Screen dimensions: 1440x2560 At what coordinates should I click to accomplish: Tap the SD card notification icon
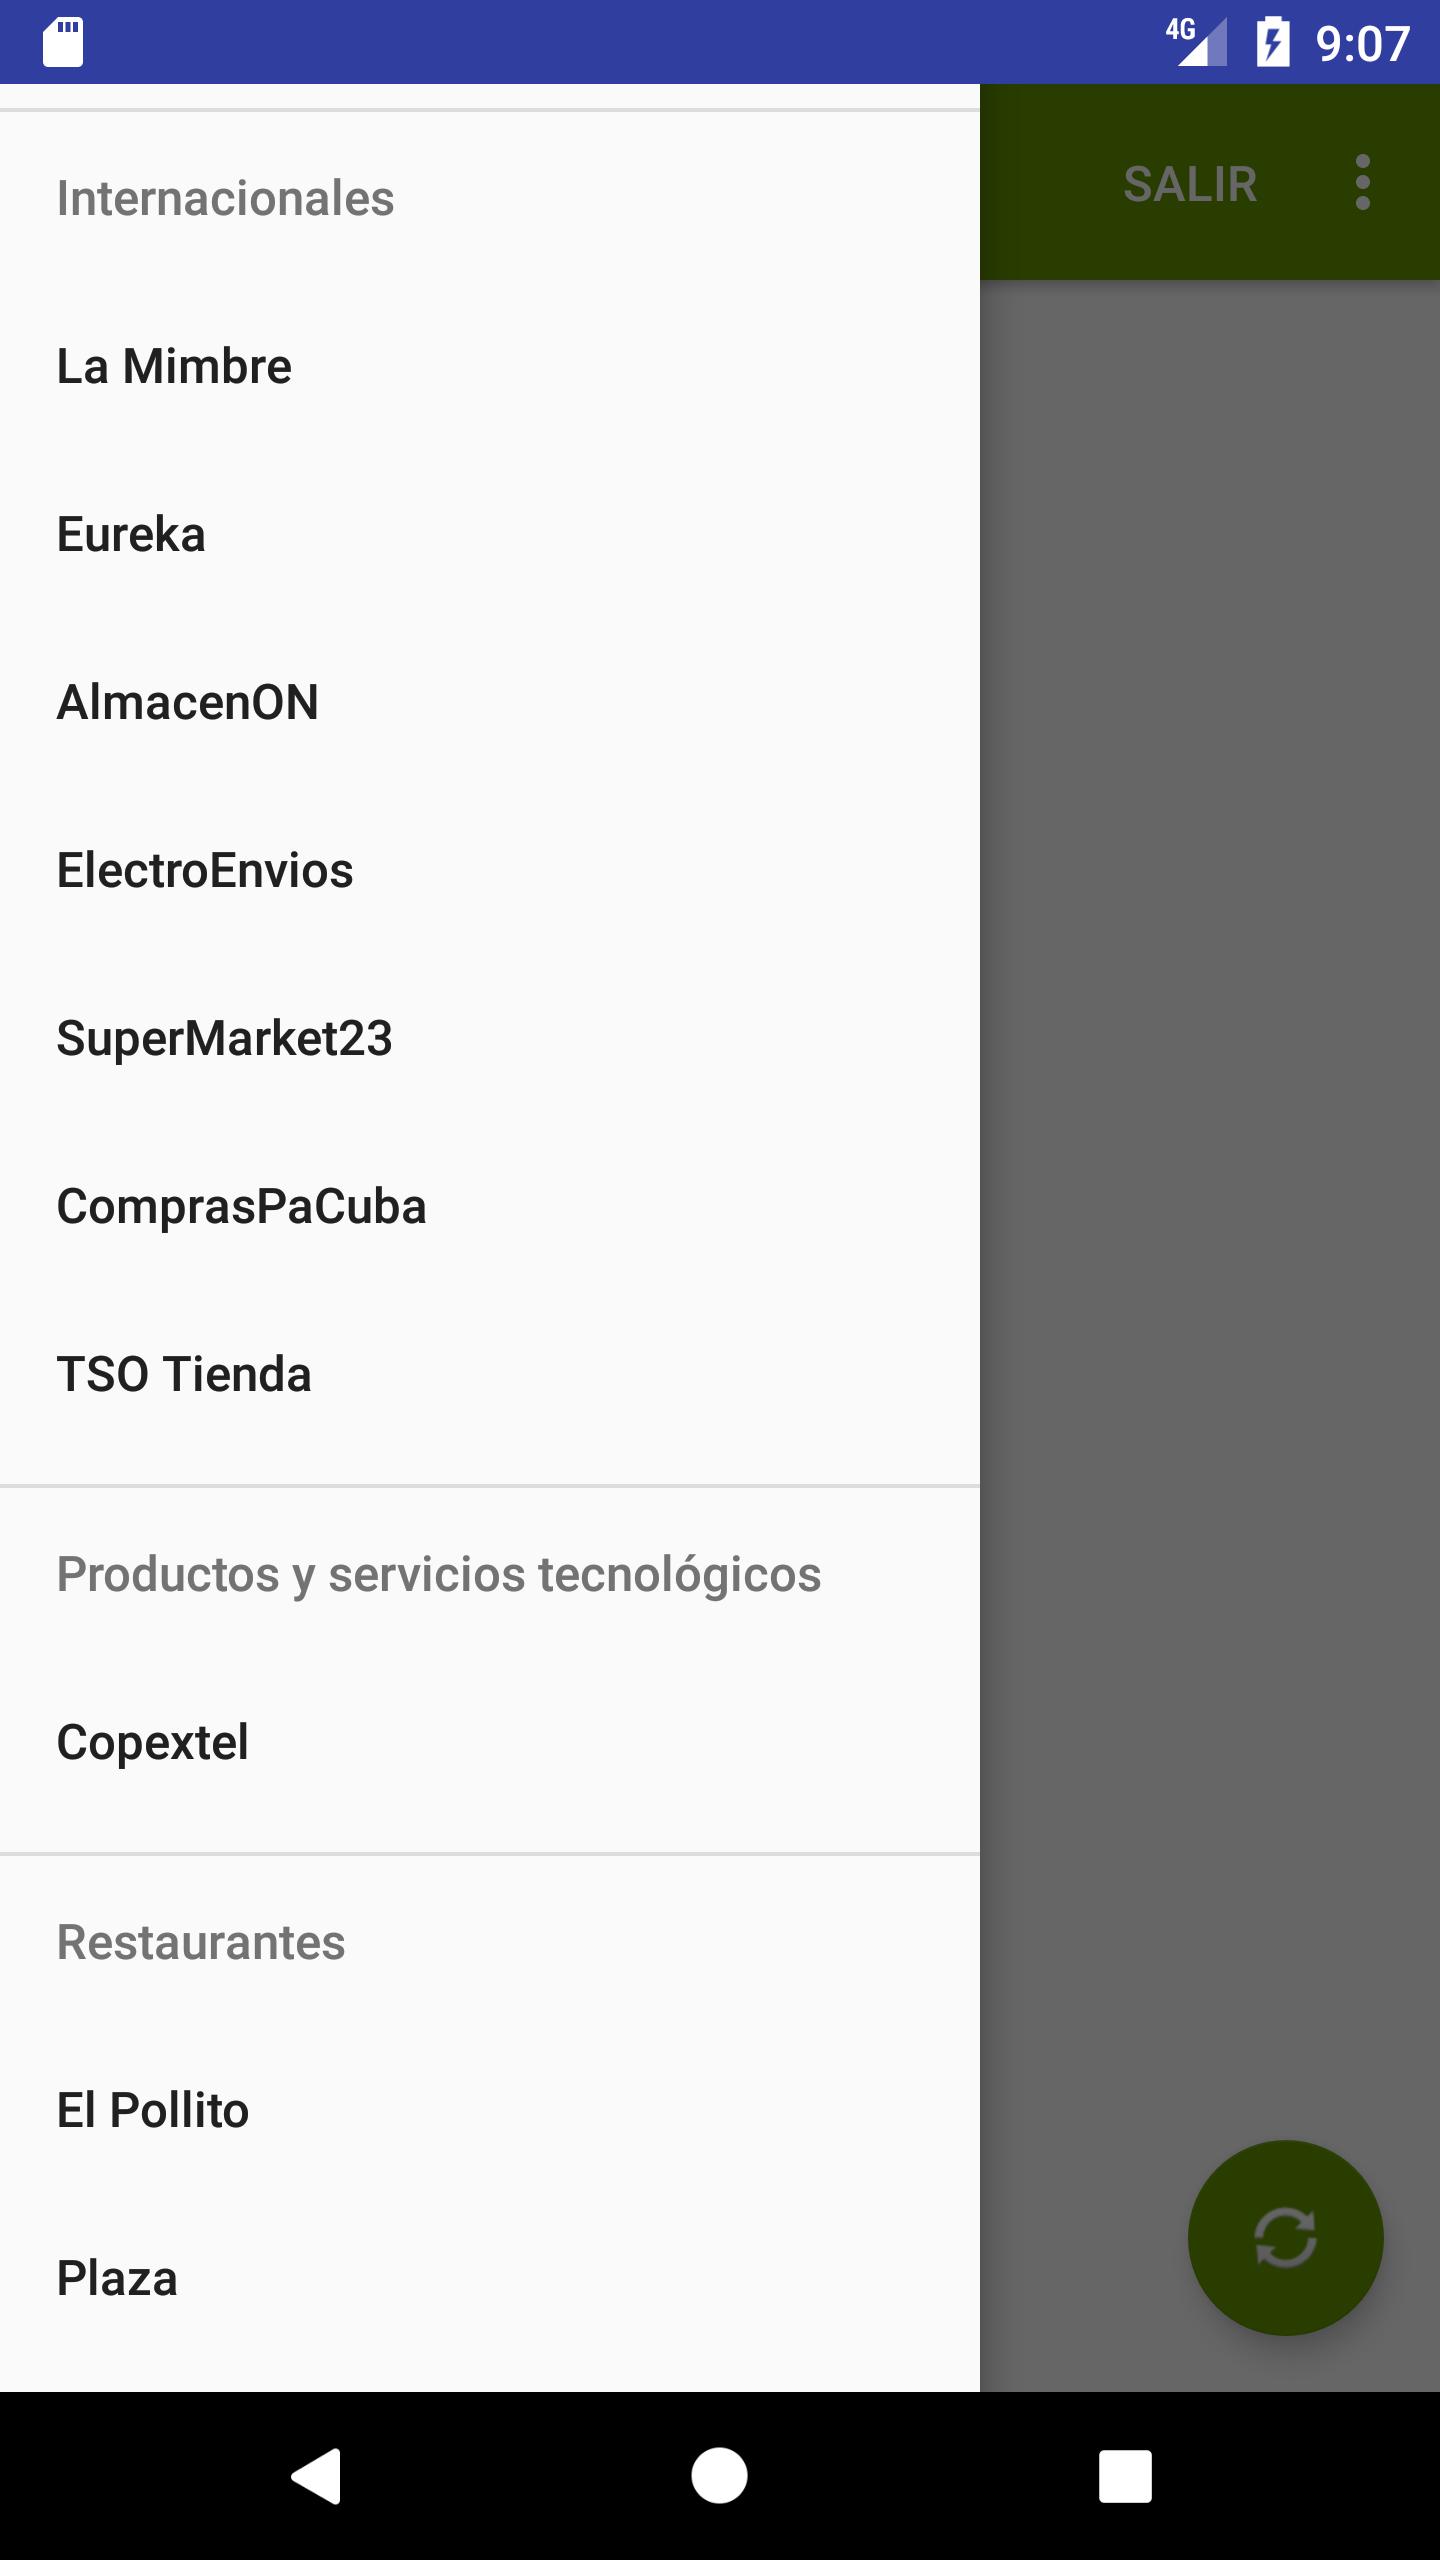click(x=63, y=42)
